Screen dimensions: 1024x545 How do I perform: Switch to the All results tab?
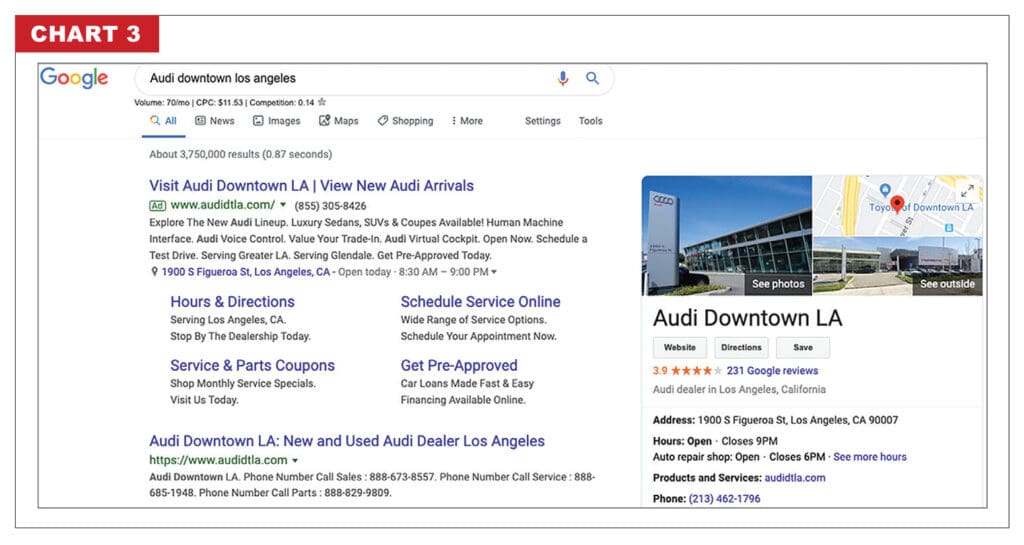163,121
